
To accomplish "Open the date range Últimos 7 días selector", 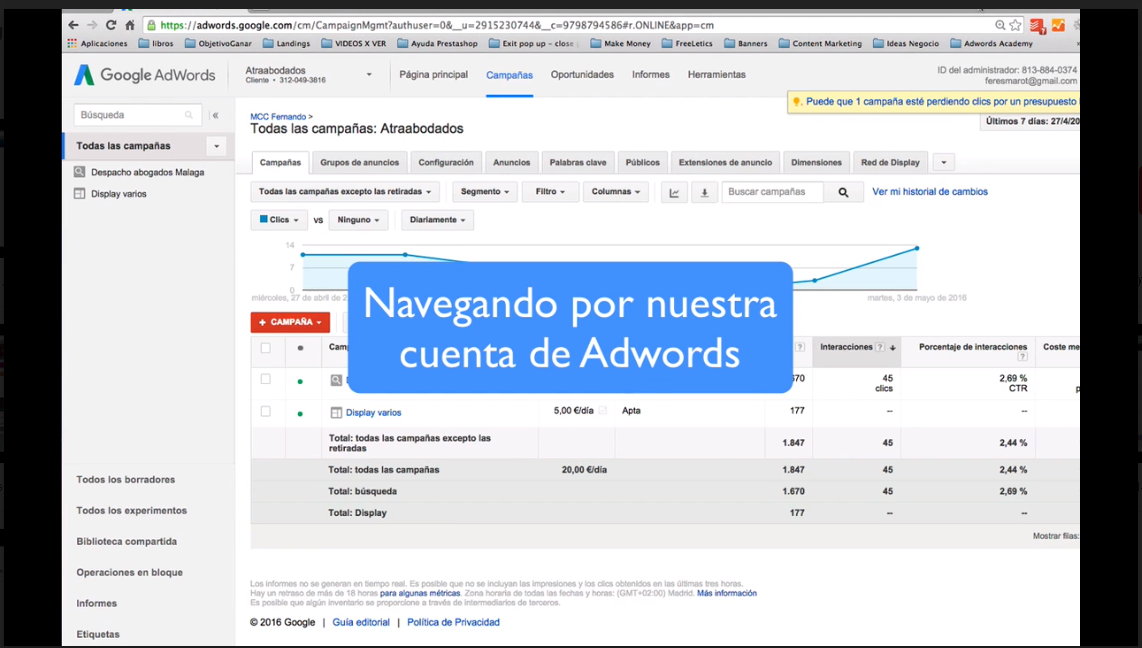I will coord(1031,122).
